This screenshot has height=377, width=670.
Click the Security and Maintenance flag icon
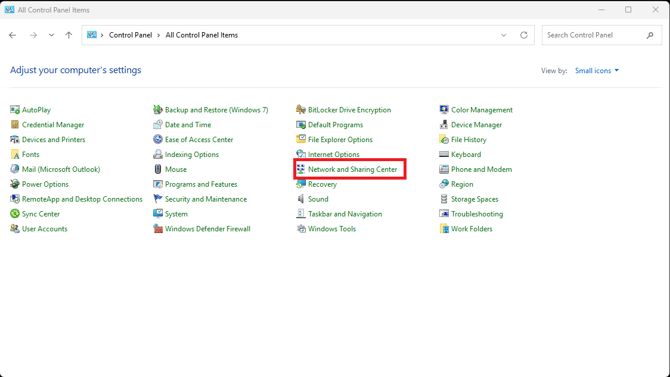click(x=158, y=199)
